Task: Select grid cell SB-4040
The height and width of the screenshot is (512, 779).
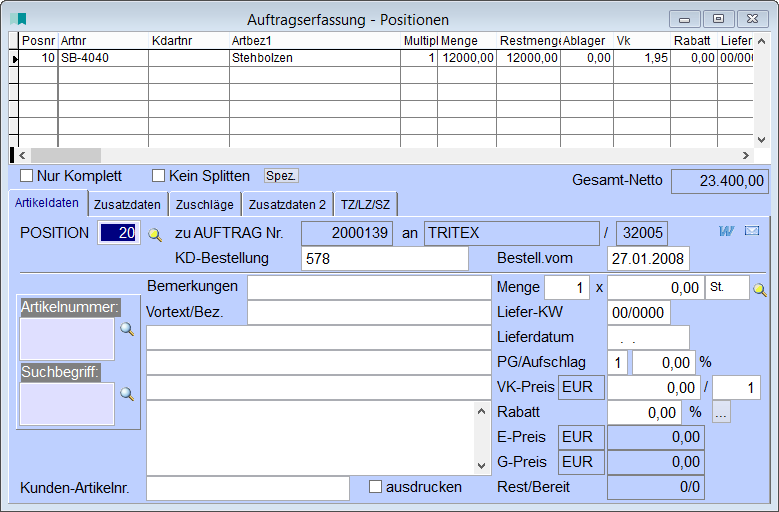Action: pos(103,58)
